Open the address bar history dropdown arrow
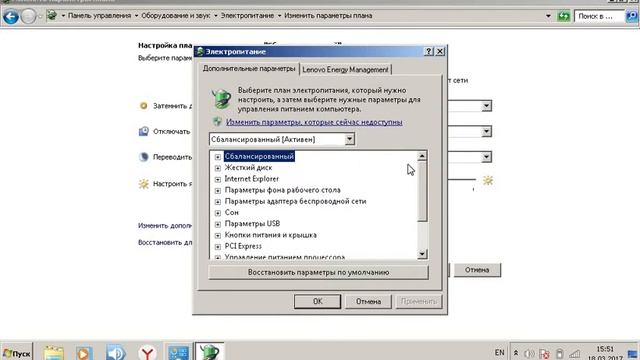640x360 pixels. tap(548, 16)
